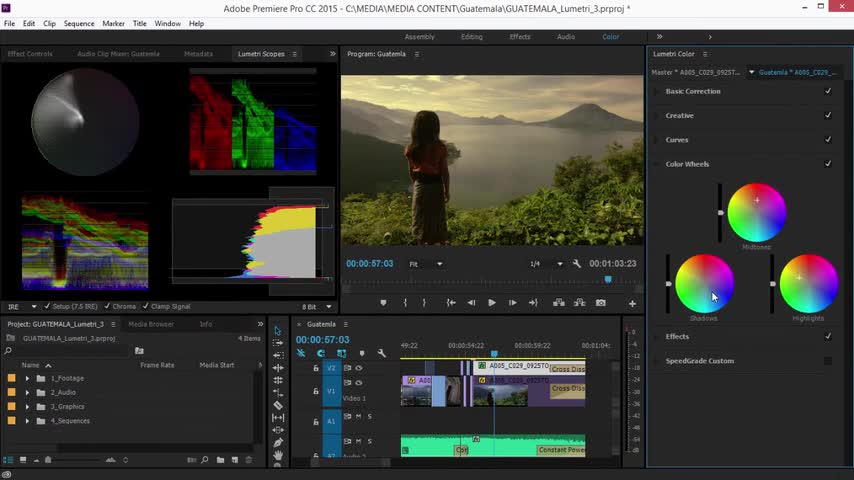Click the Shadows color wheel
Image resolution: width=854 pixels, height=480 pixels.
pos(705,283)
